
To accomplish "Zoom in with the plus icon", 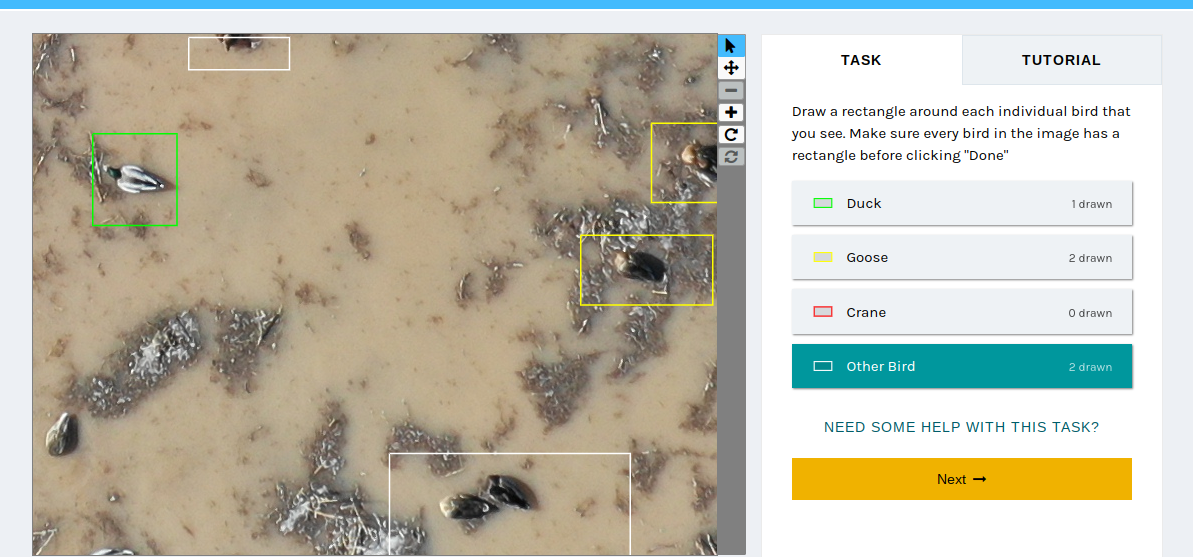I will coord(731,113).
